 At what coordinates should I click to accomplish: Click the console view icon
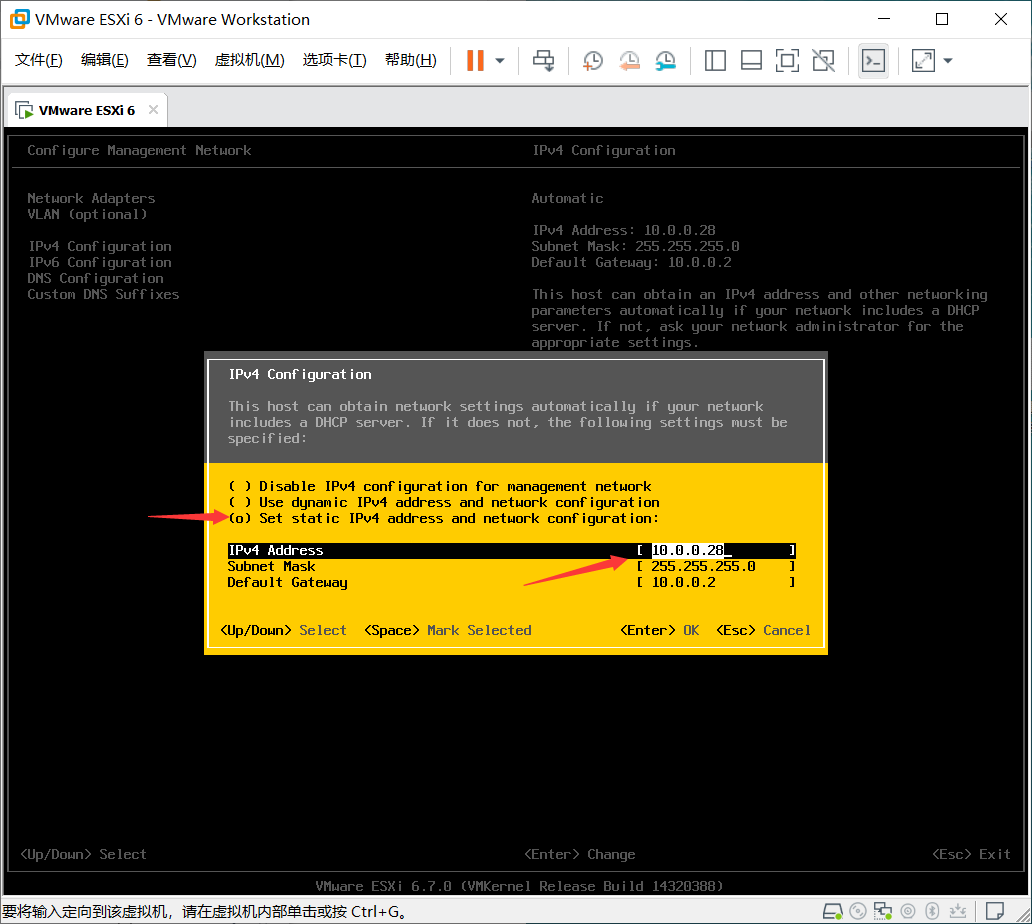873,61
